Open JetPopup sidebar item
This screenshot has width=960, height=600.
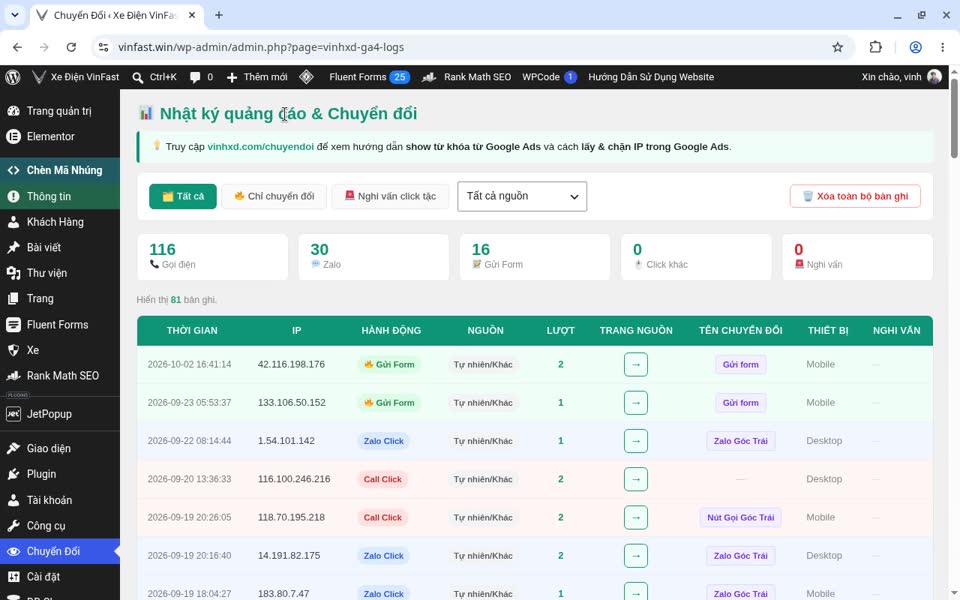click(x=60, y=414)
